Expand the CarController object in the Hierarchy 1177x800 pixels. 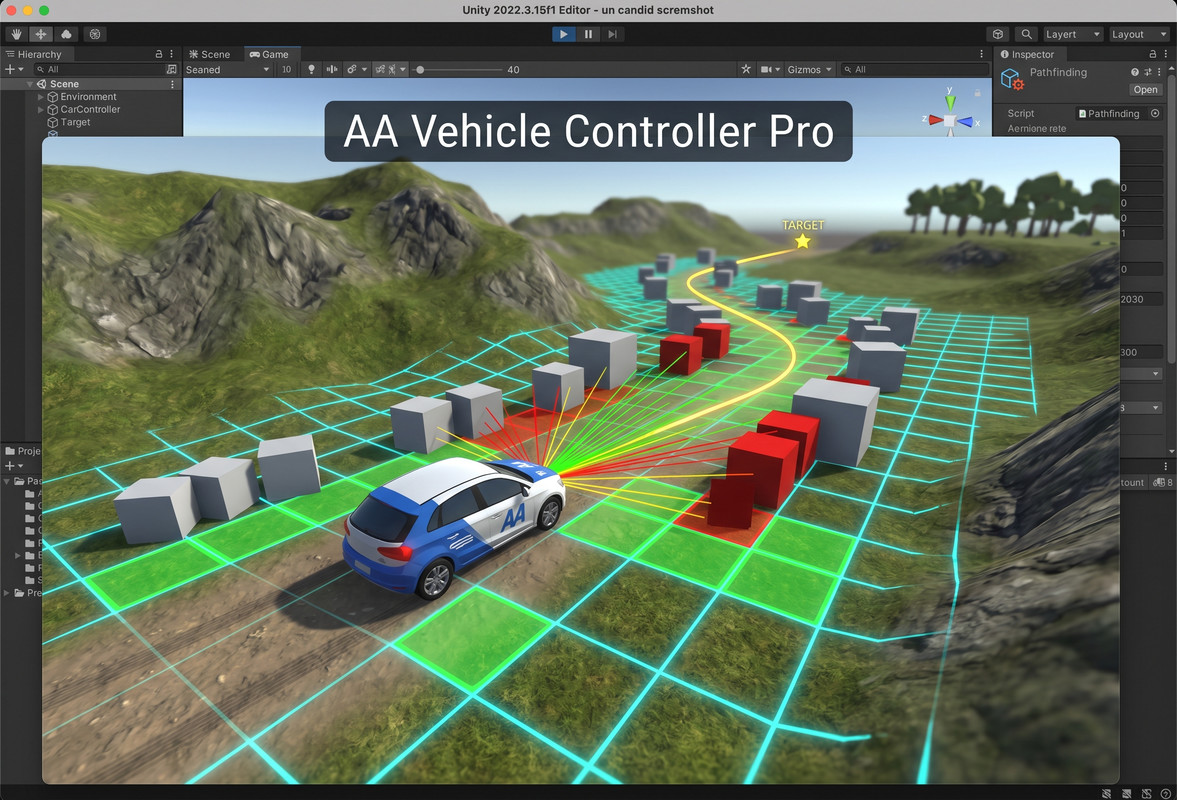(x=41, y=110)
